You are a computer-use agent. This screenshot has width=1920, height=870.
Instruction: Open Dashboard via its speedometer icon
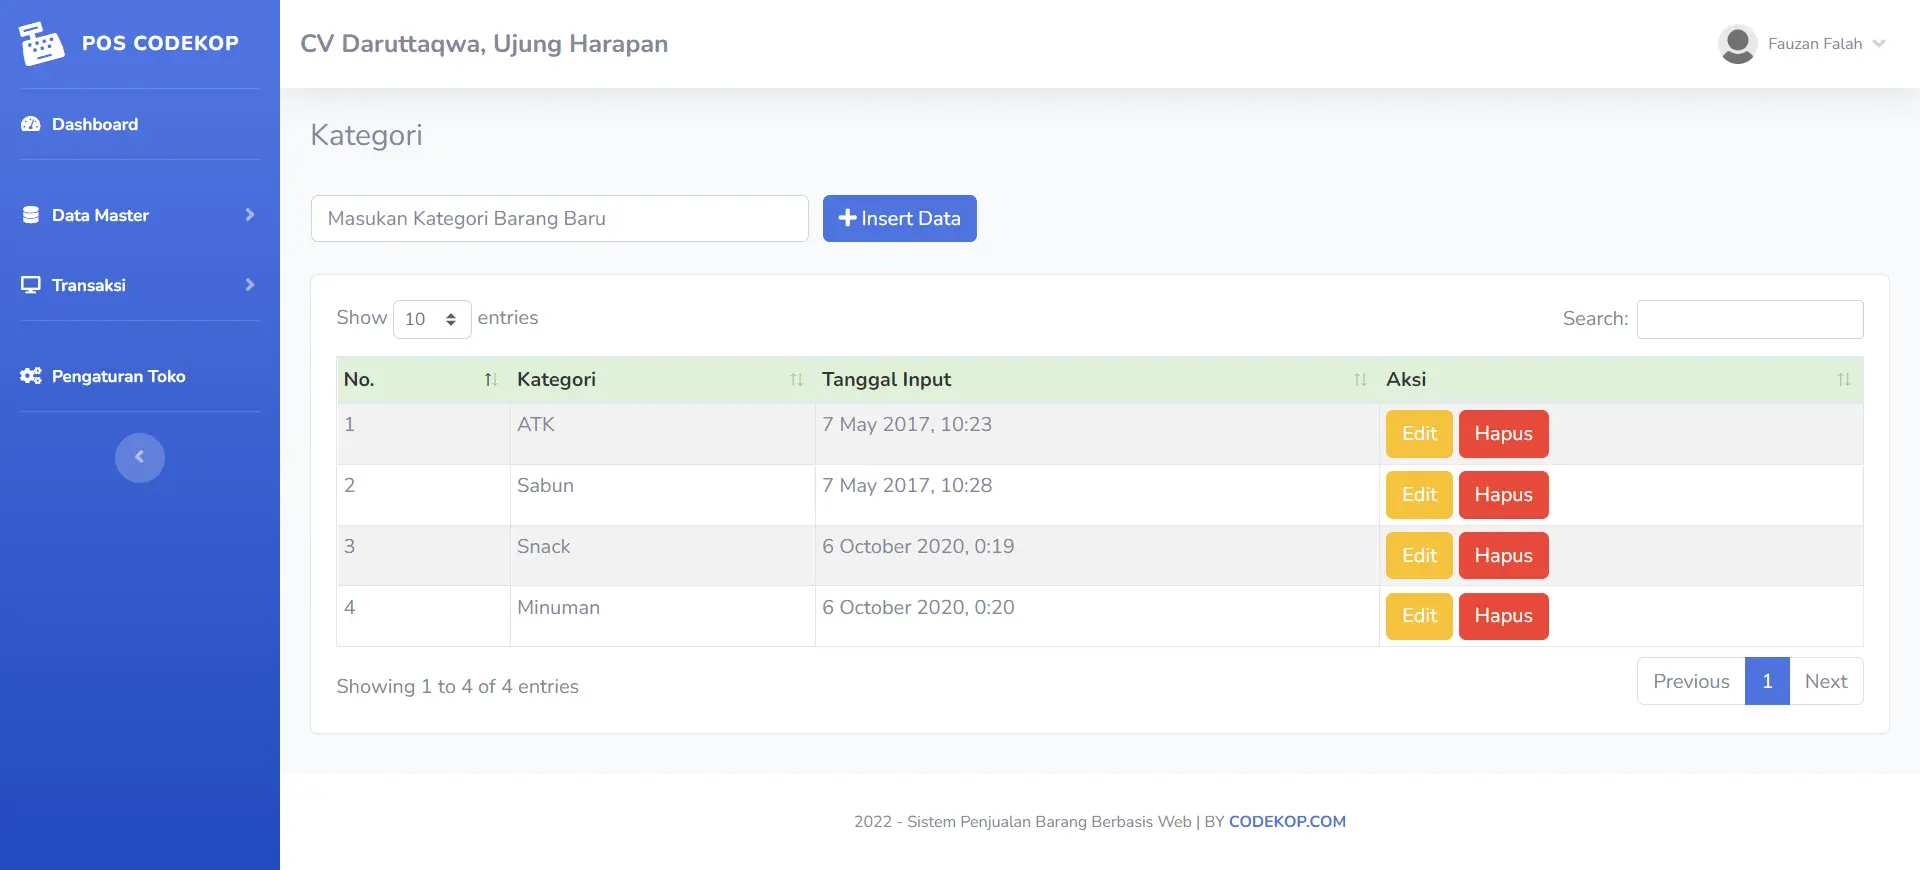pos(31,124)
